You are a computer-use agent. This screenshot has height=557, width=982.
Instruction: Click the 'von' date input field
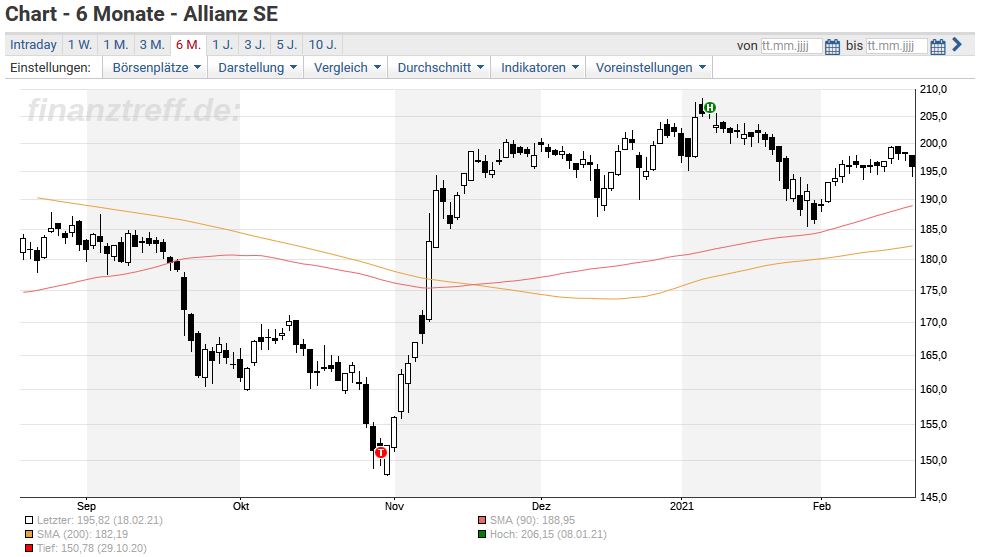click(791, 46)
